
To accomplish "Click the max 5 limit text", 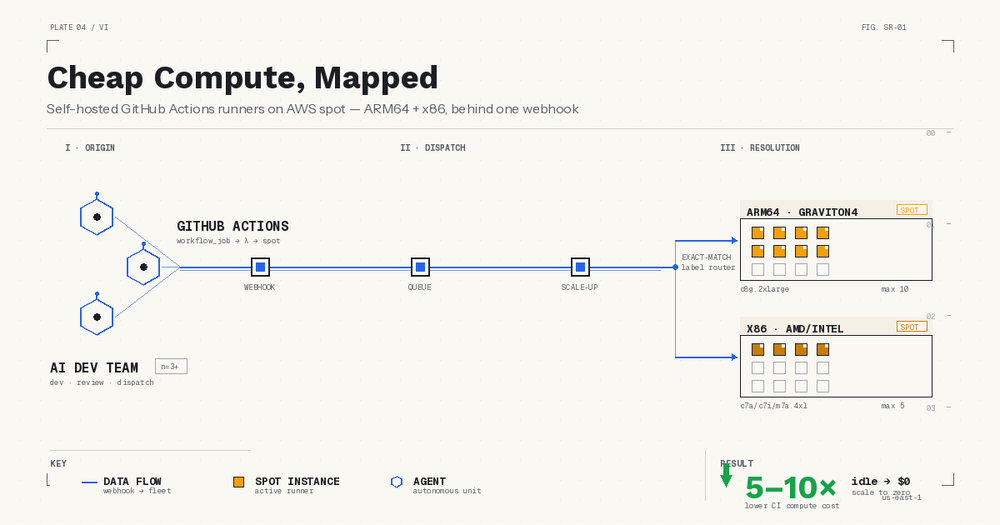I will point(893,406).
